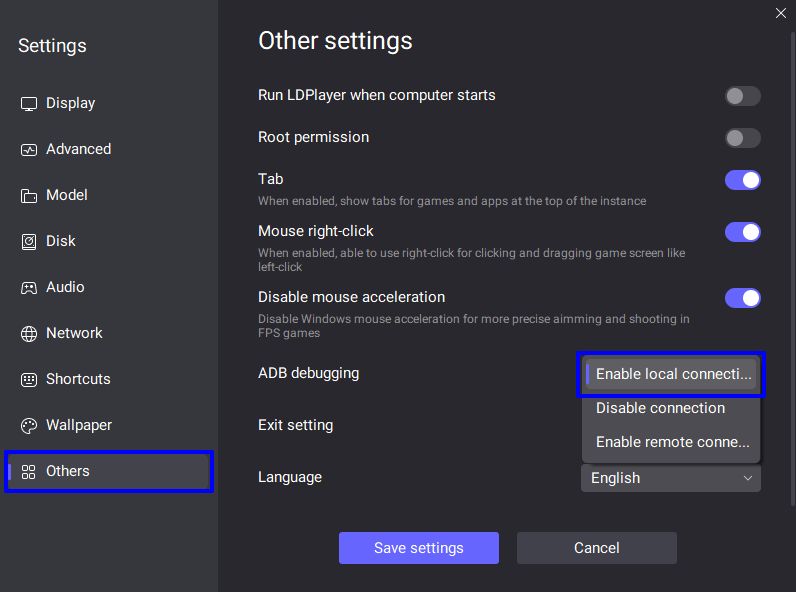The width and height of the screenshot is (796, 592).
Task: Select the Others settings tab
Action: click(x=109, y=471)
